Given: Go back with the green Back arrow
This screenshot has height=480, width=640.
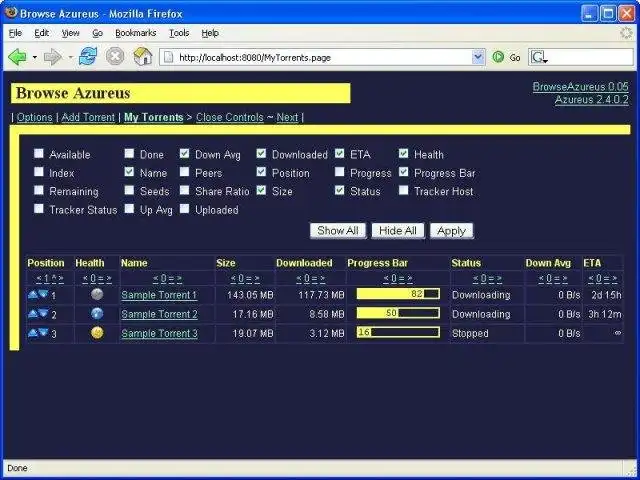Looking at the screenshot, I should click(x=17, y=57).
